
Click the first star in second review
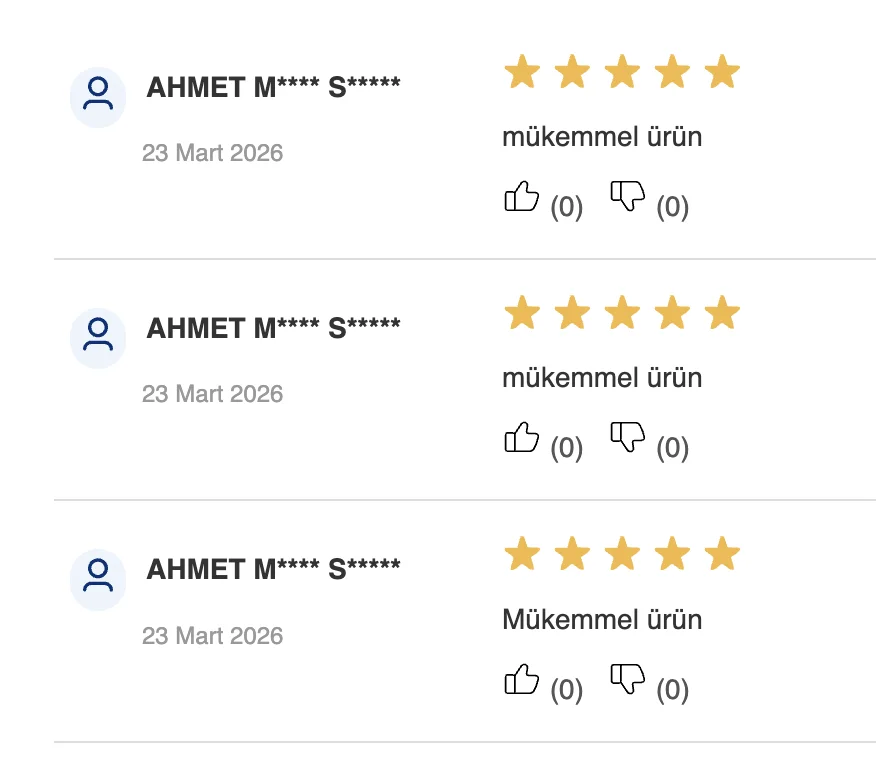point(522,314)
